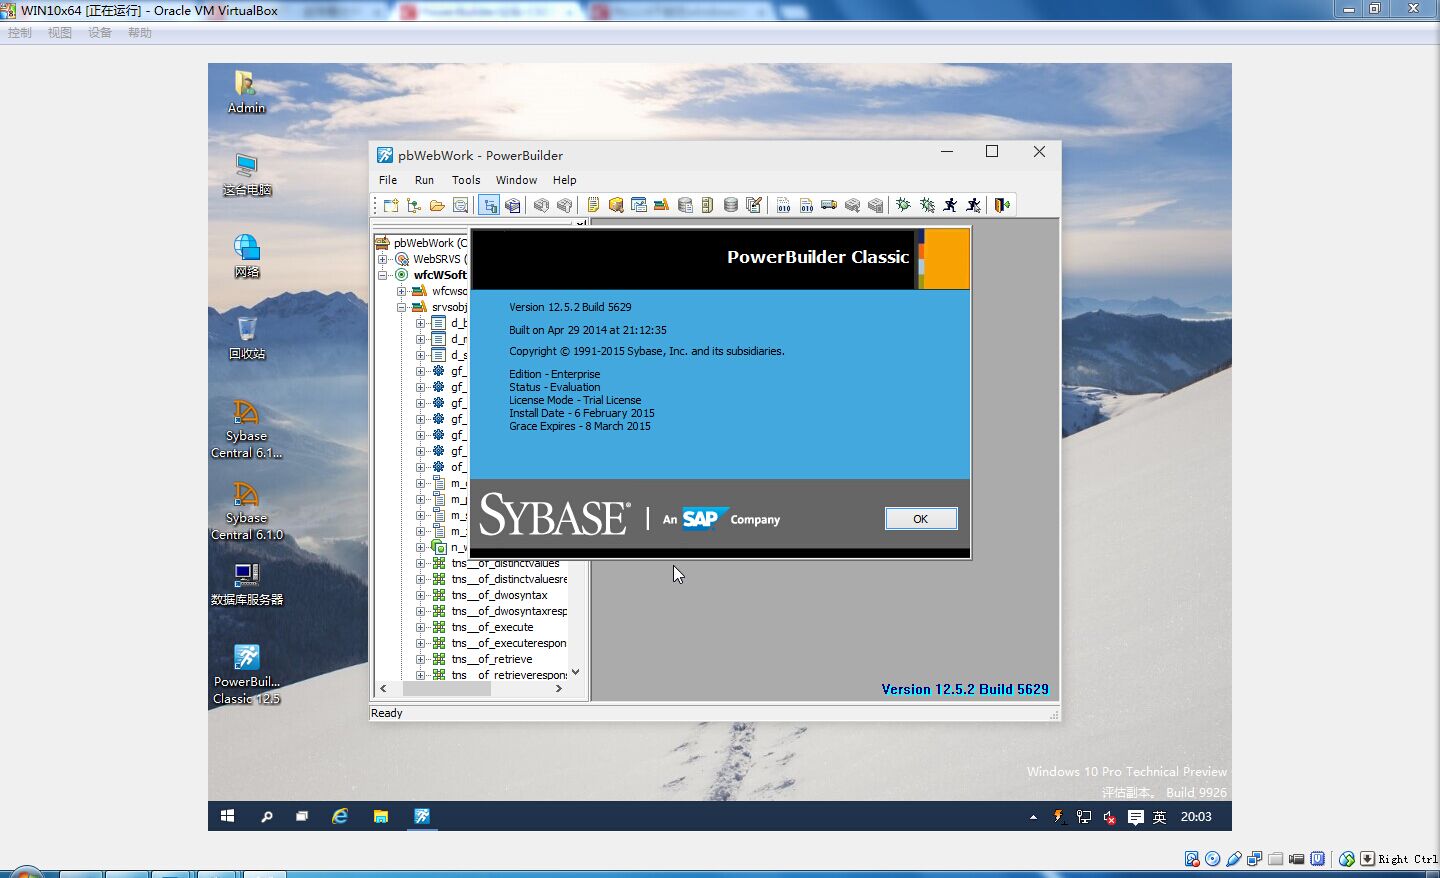The width and height of the screenshot is (1440, 878).
Task: Open the To-Do List from toolbar
Action: click(x=593, y=205)
